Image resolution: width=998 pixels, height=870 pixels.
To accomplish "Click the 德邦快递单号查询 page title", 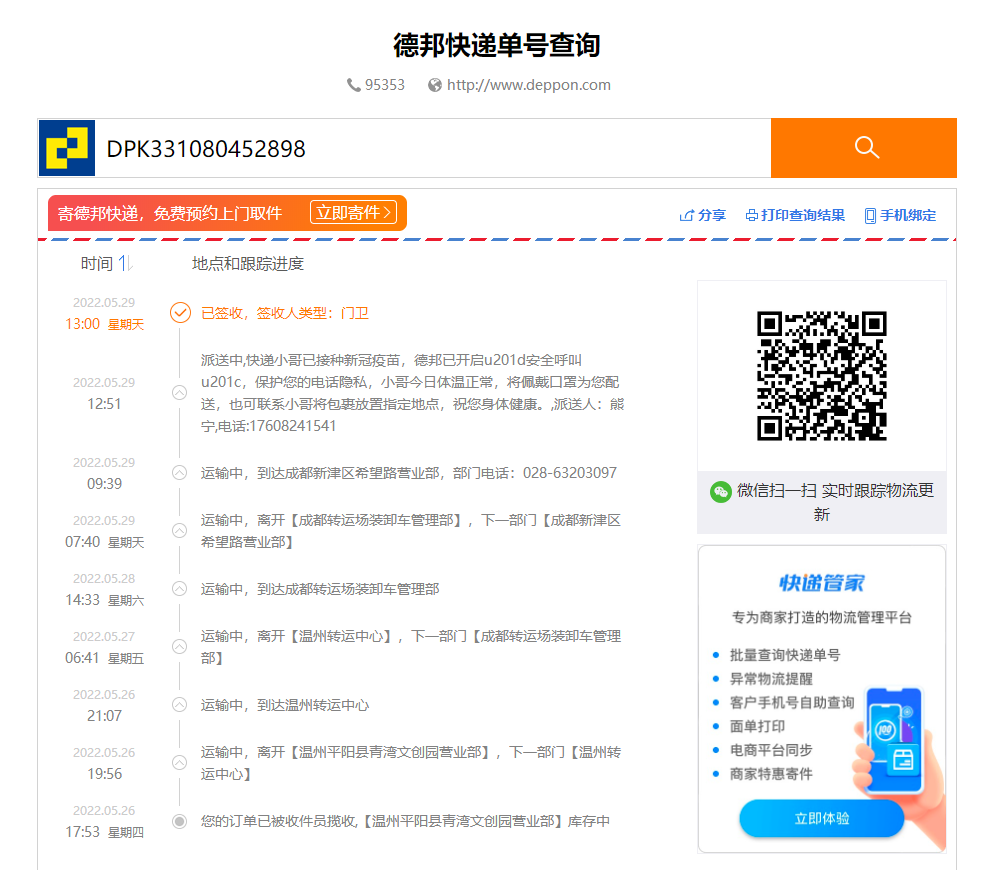I will [x=497, y=45].
